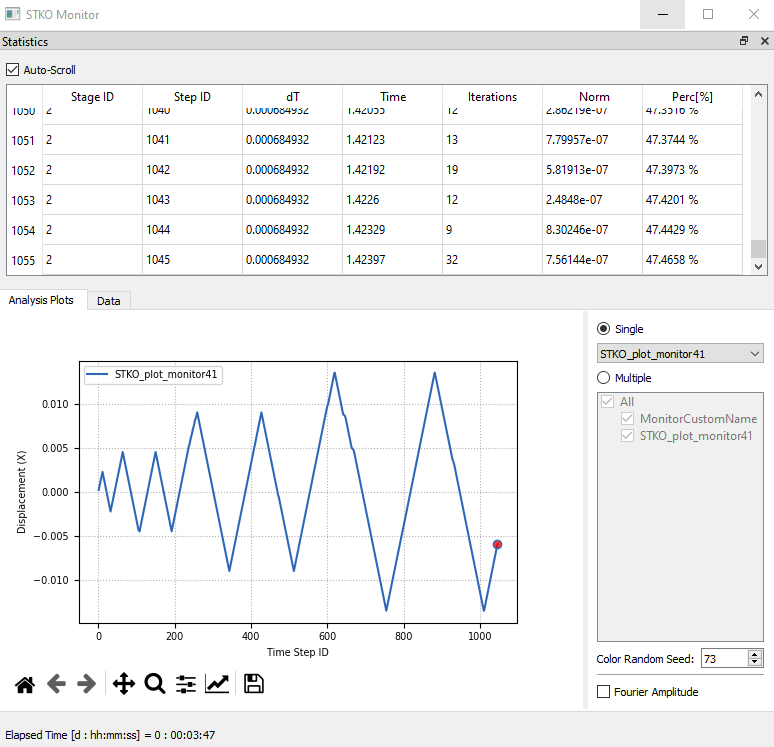Click Perc cell 47.4658 %

[692, 260]
